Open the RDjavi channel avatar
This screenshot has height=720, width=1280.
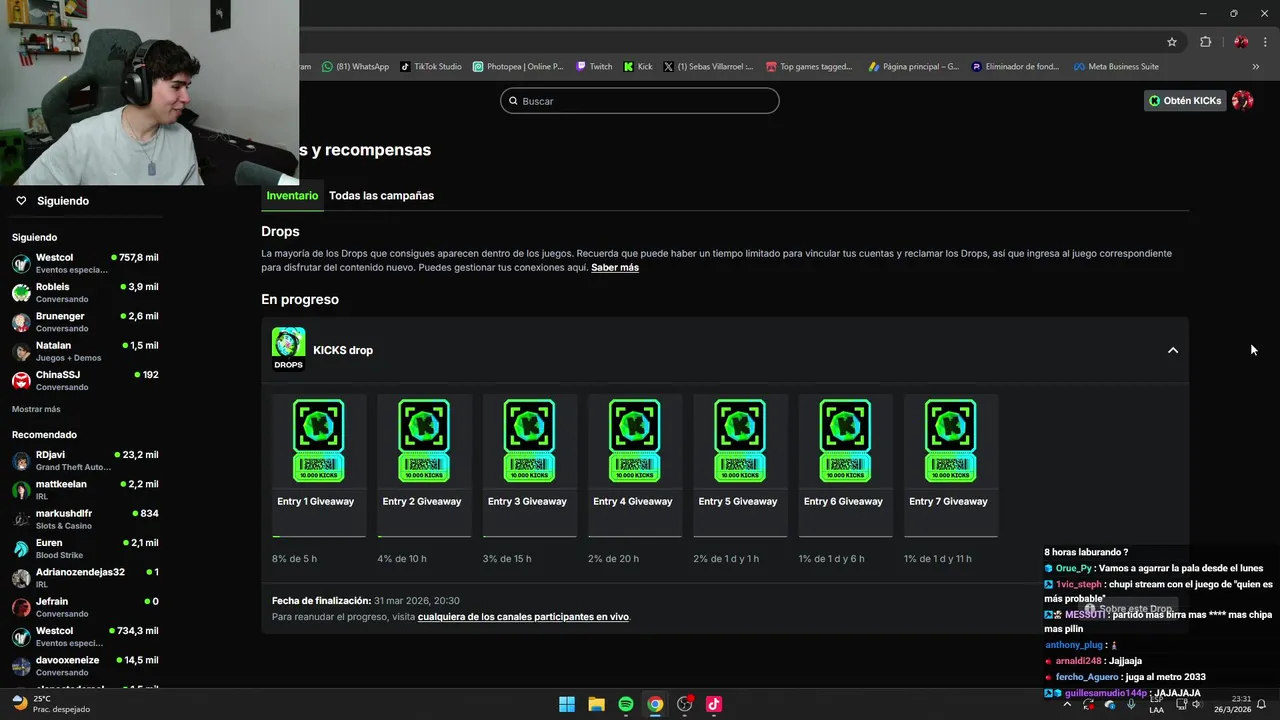tap(21, 461)
